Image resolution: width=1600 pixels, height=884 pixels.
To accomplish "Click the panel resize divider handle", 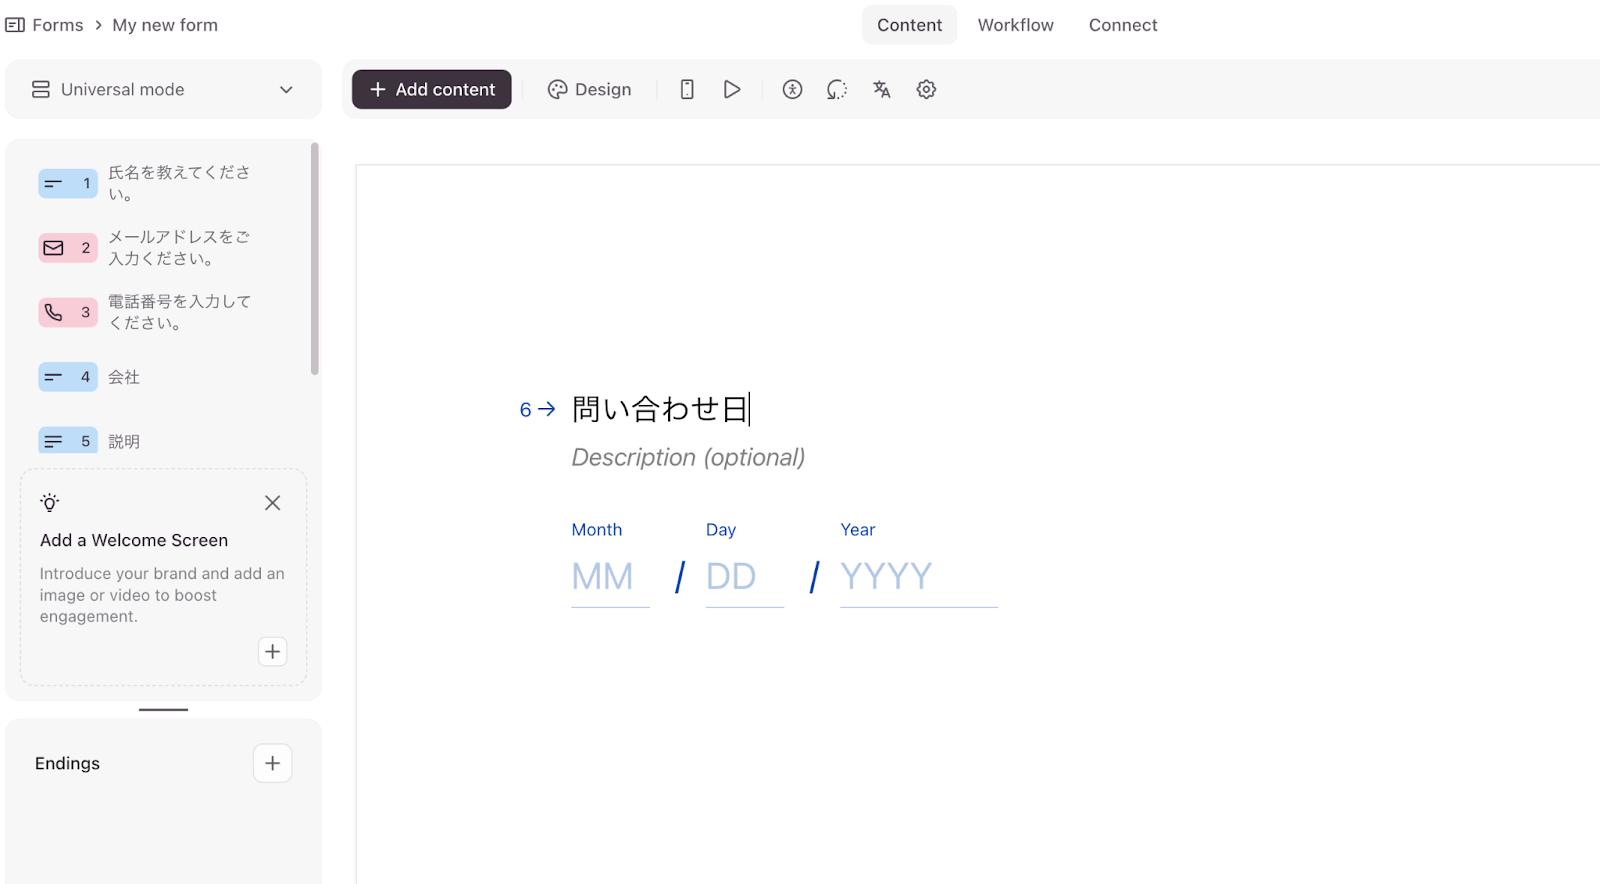I will (163, 709).
